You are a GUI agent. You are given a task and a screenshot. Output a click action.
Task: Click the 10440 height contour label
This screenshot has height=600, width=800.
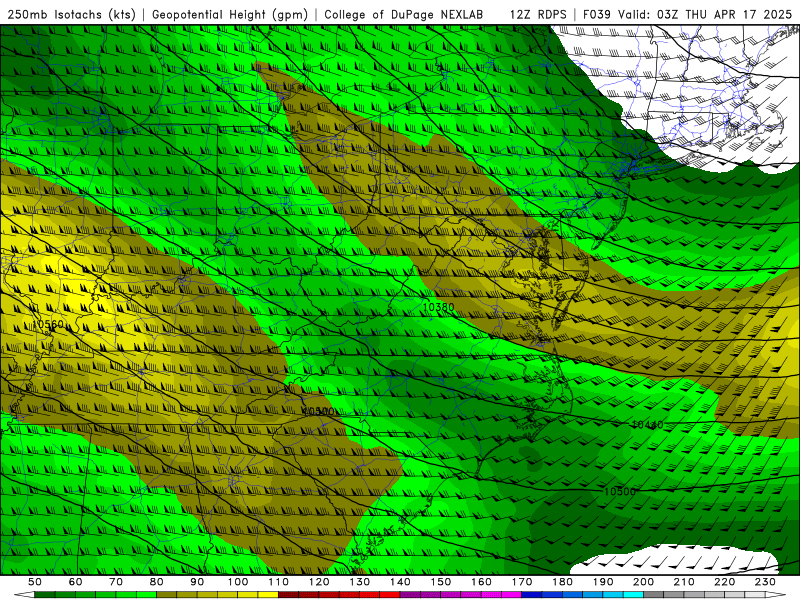point(647,424)
